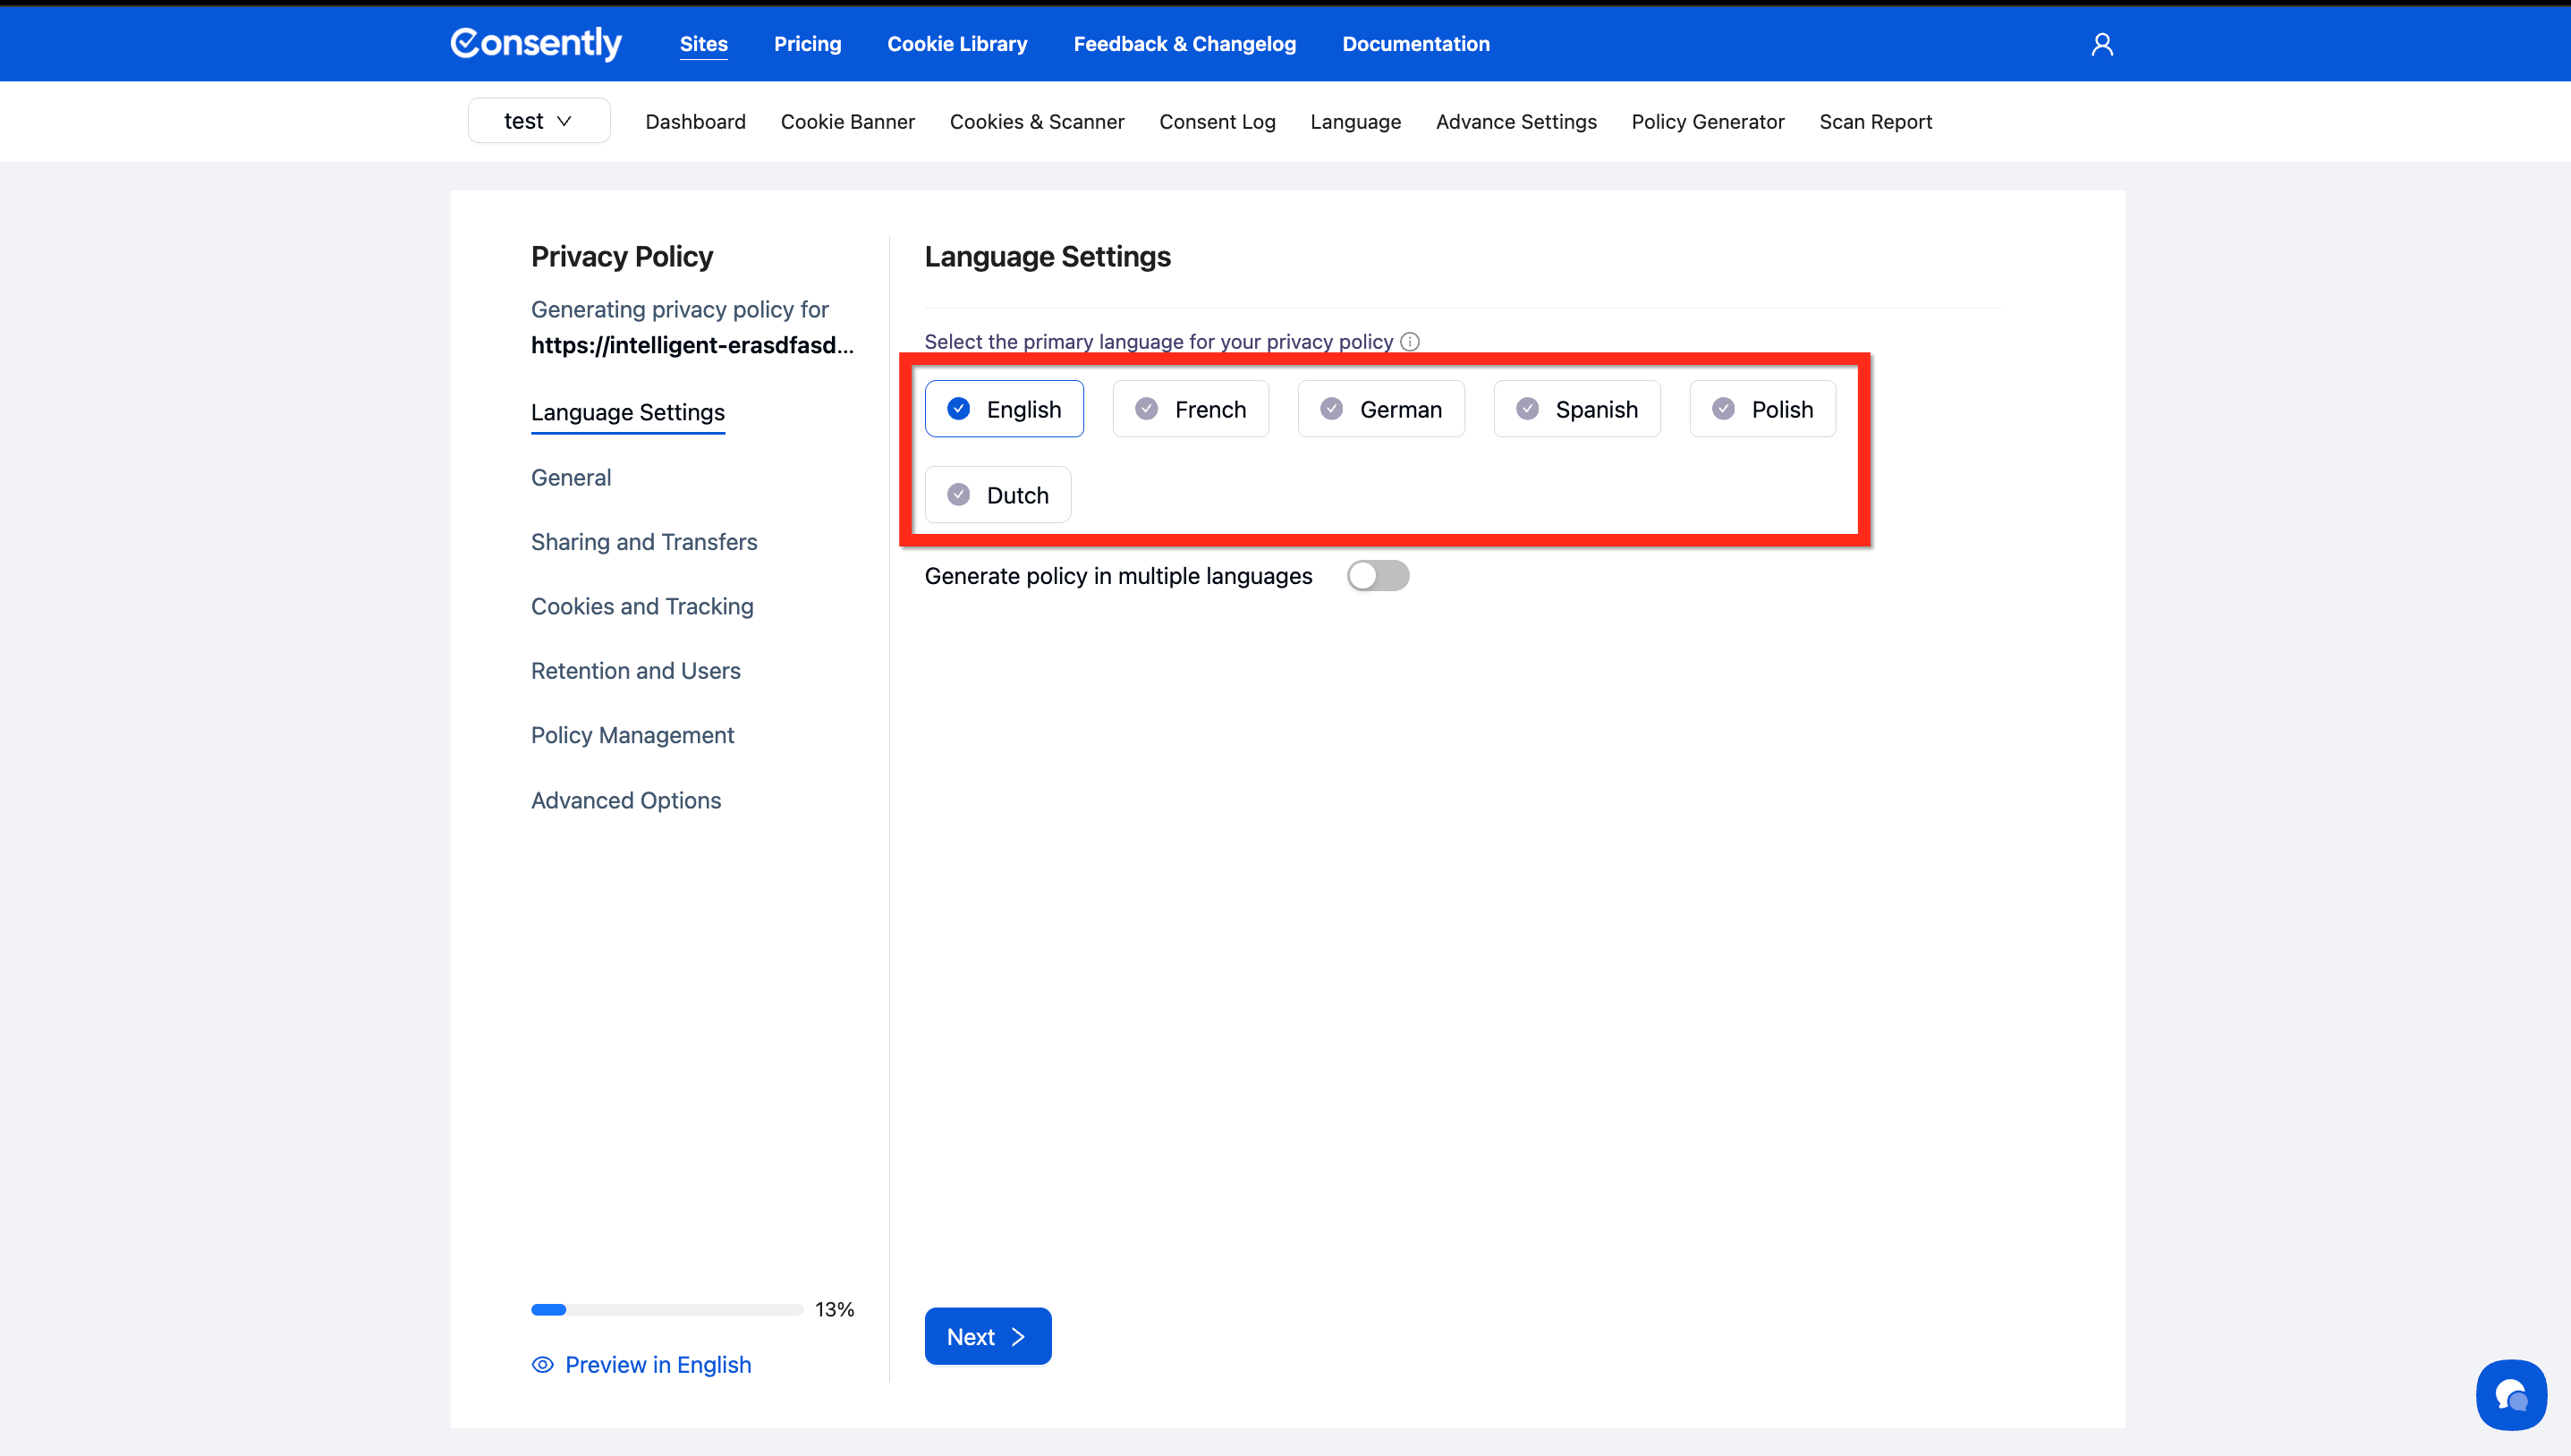The image size is (2571, 1456).
Task: Go to Advanced Options step
Action: (625, 800)
